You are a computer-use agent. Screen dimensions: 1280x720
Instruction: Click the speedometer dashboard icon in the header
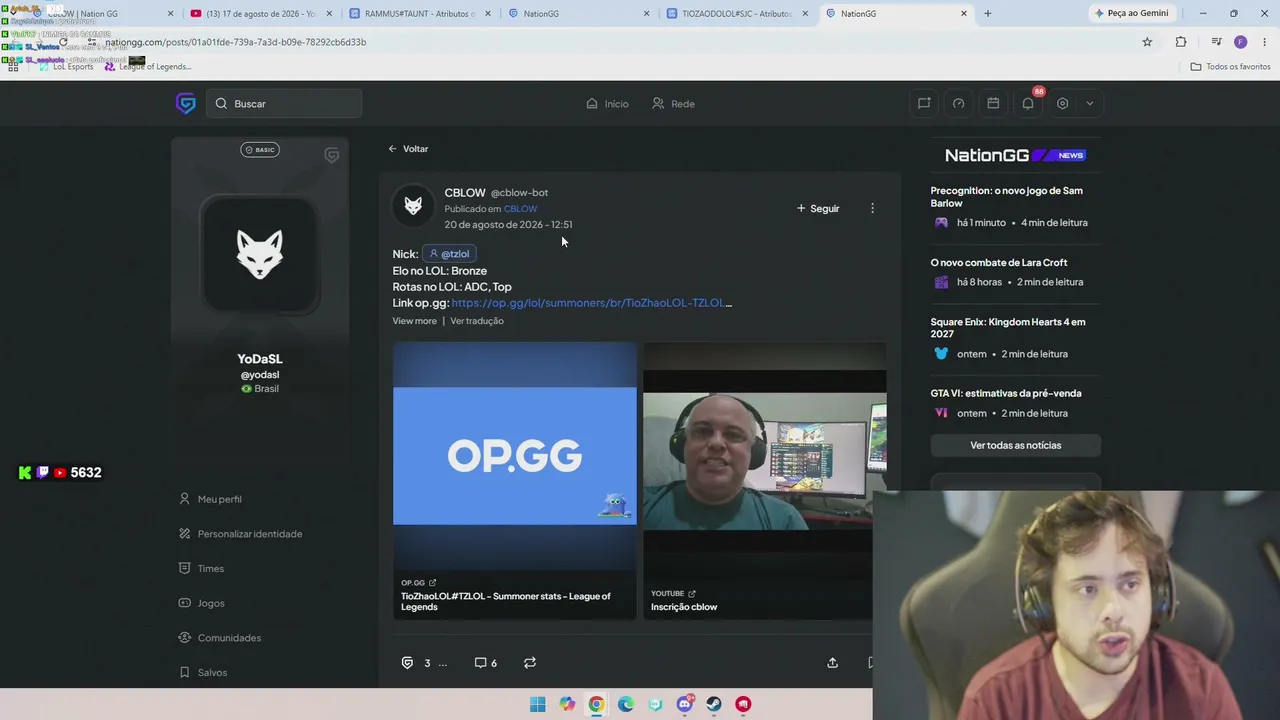tap(958, 103)
